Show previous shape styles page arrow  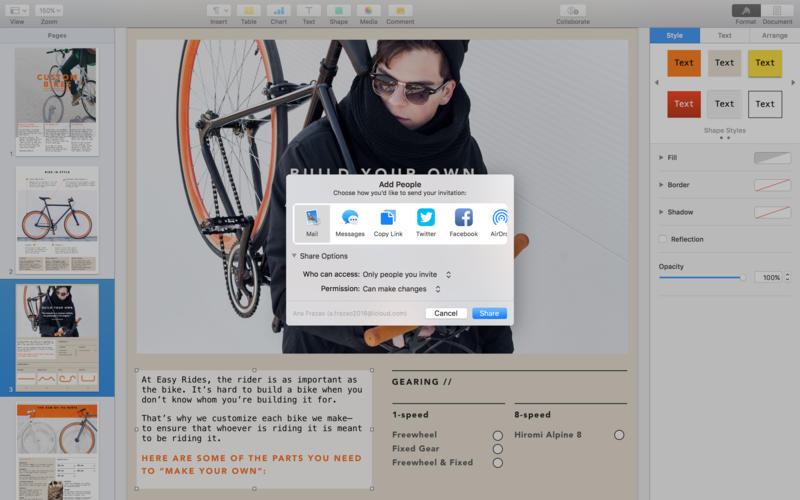[657, 83]
